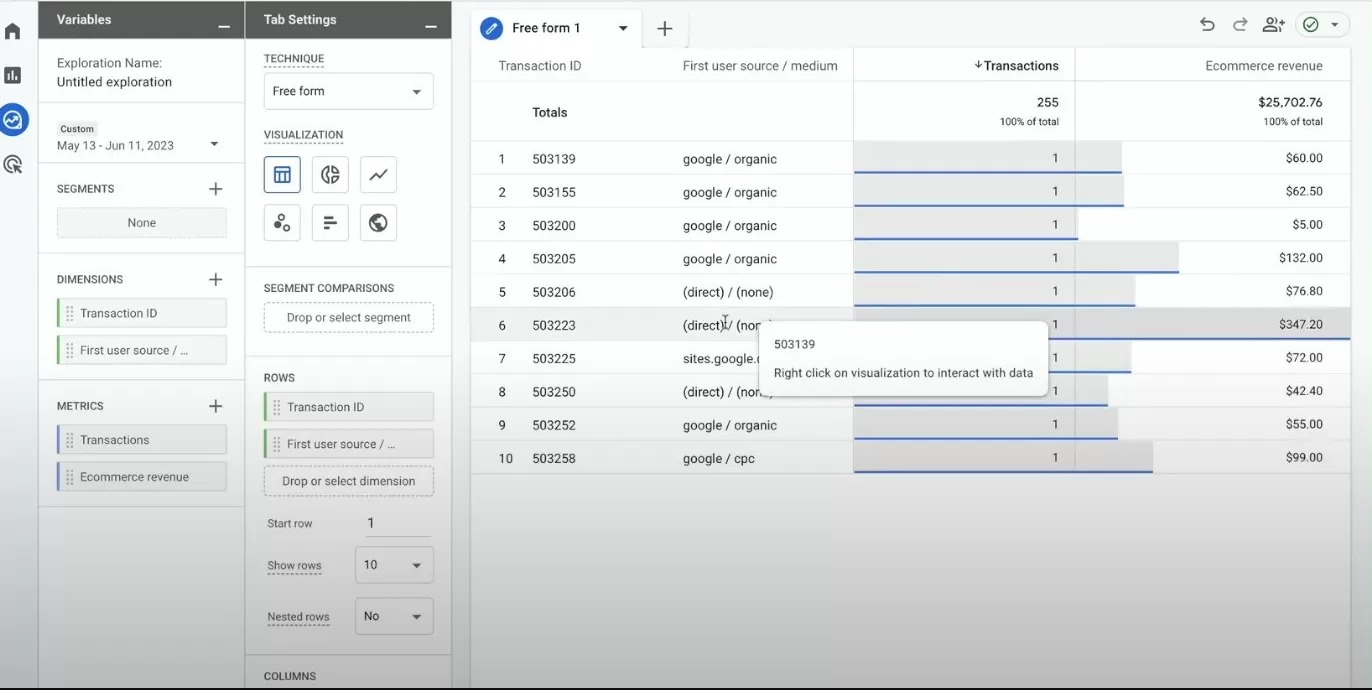Viewport: 1372px width, 690px height.
Task: Add a new exploration tab
Action: (665, 28)
